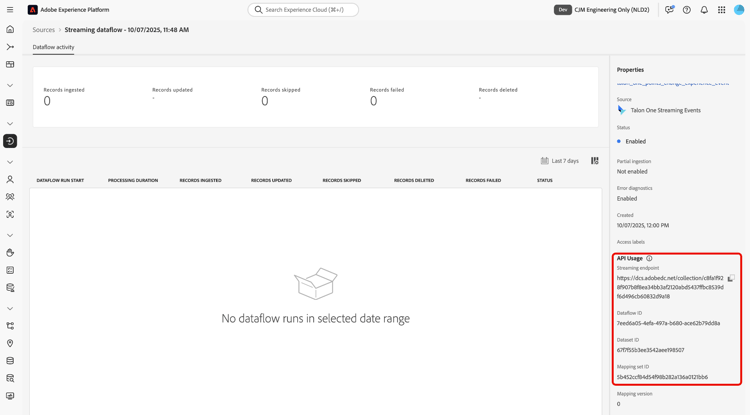Open the Dashboards icon below Workflows
Screen dimensions: 750x415
pos(10,65)
